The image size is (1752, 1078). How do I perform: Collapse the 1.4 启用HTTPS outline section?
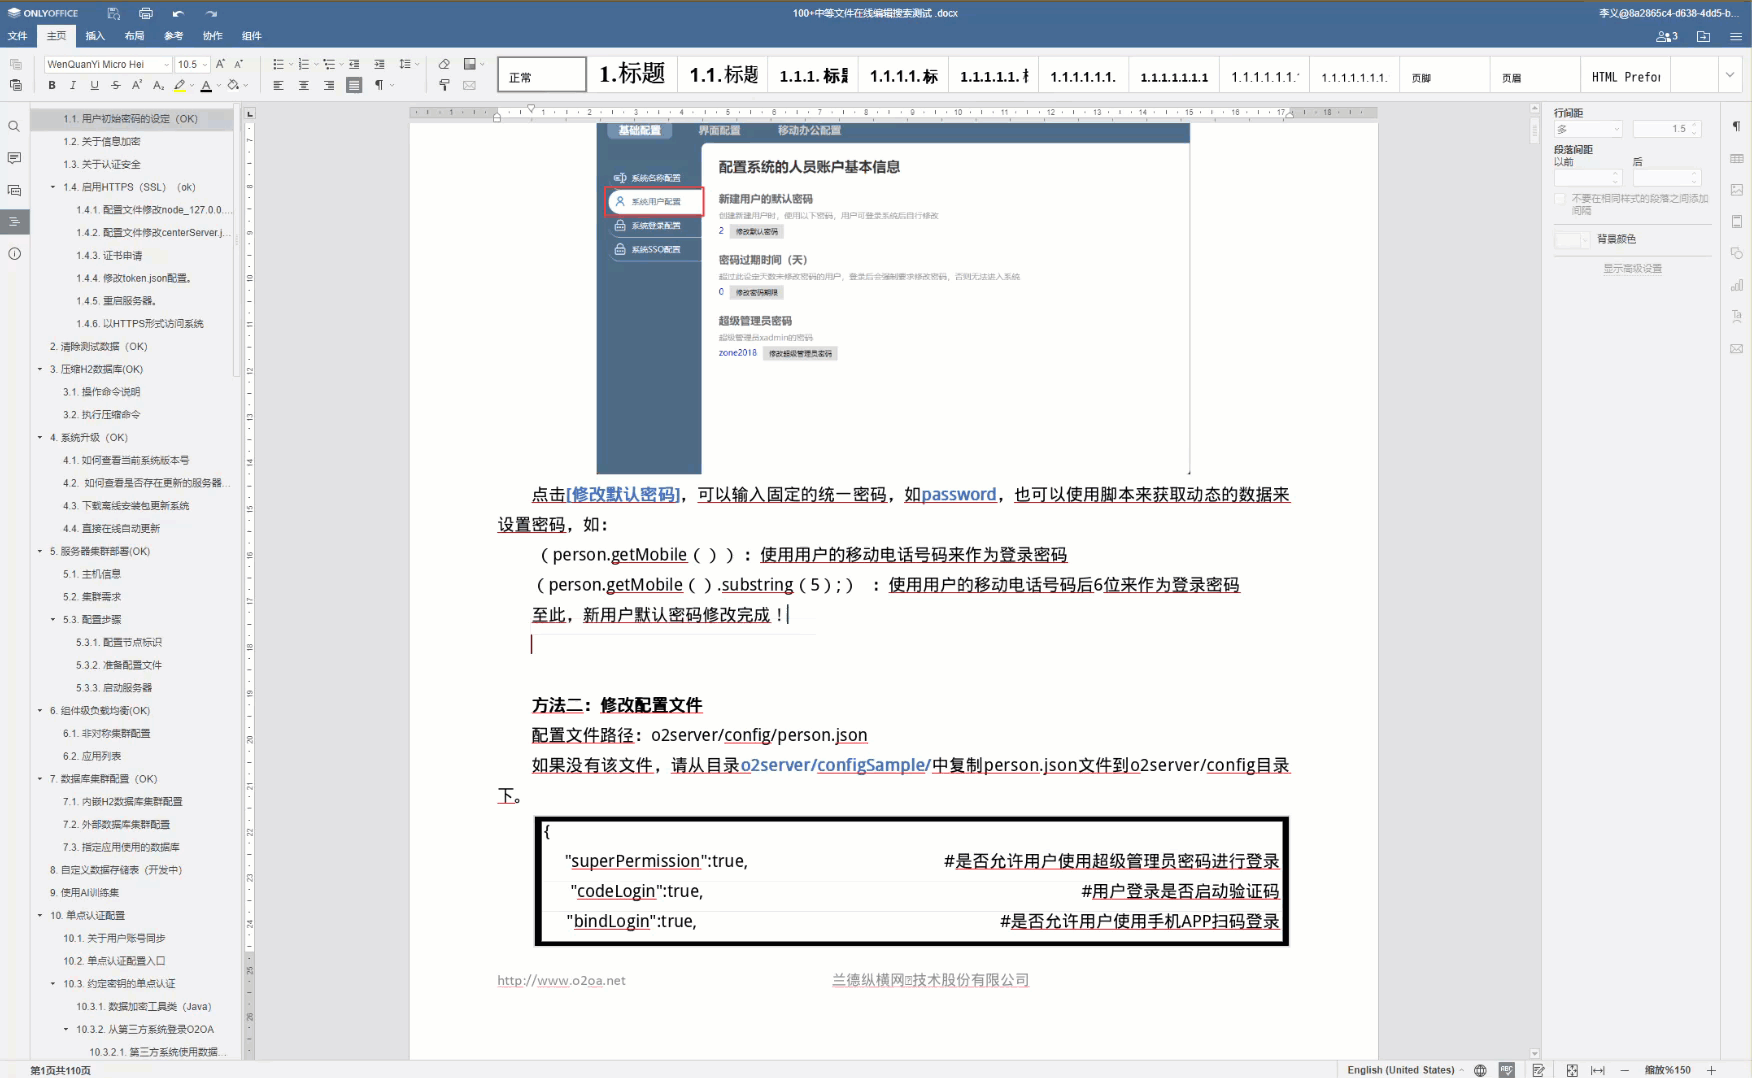tap(53, 187)
